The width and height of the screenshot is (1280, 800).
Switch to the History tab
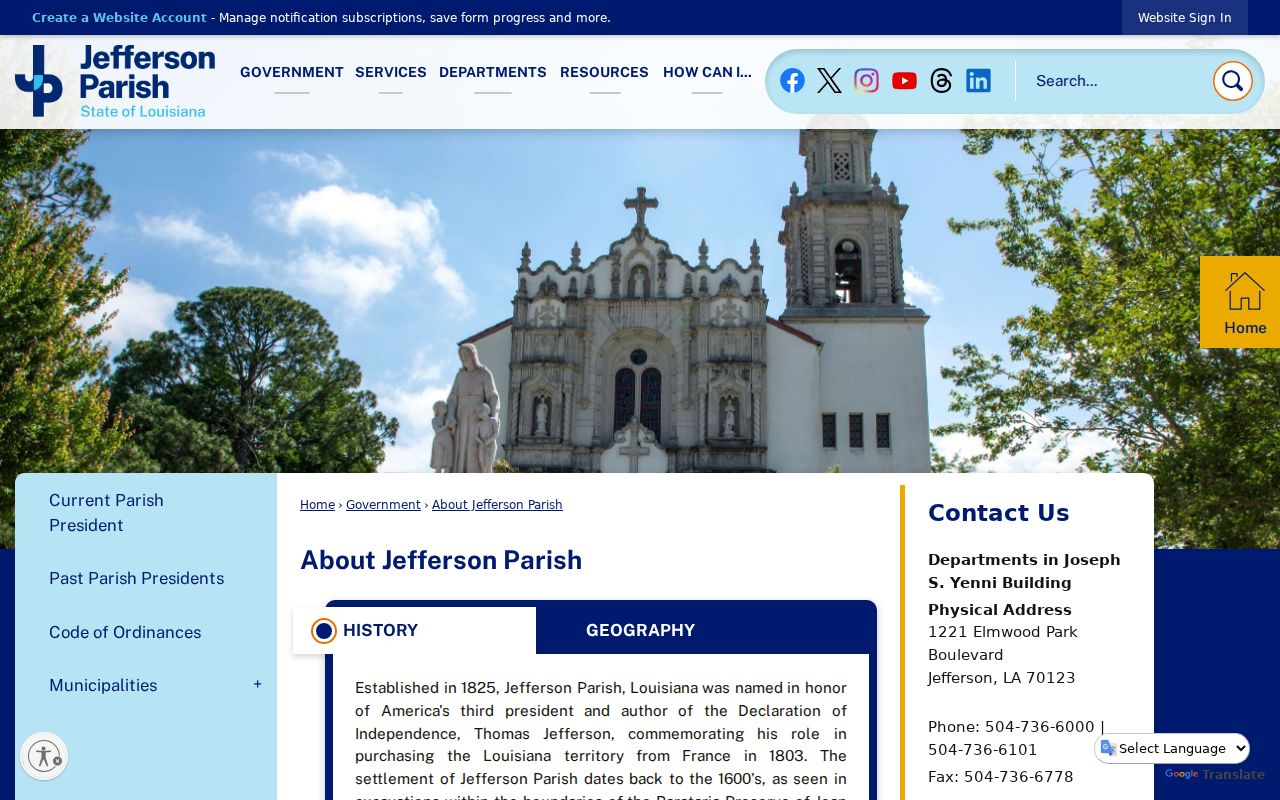point(414,630)
